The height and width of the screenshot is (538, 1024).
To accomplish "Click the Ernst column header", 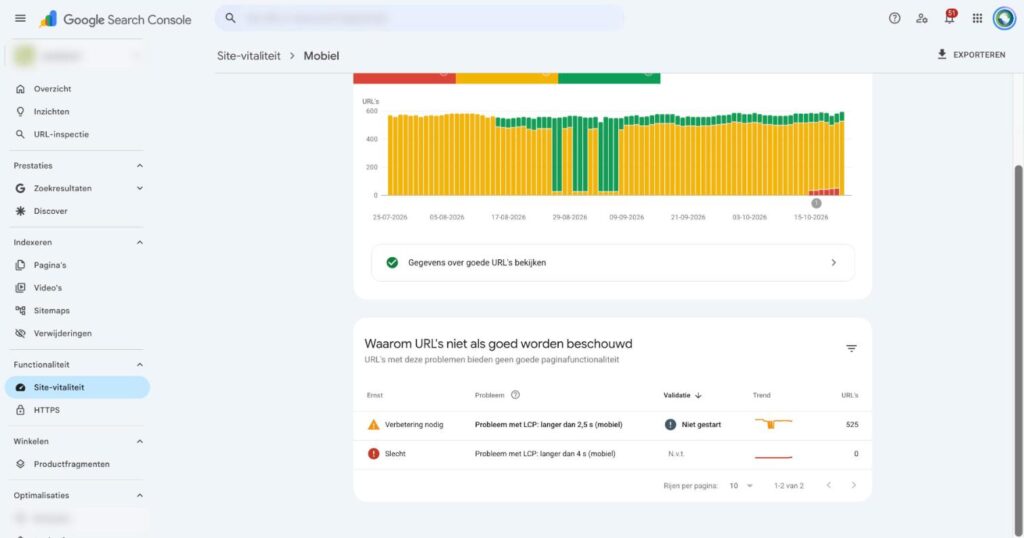I will pos(375,395).
